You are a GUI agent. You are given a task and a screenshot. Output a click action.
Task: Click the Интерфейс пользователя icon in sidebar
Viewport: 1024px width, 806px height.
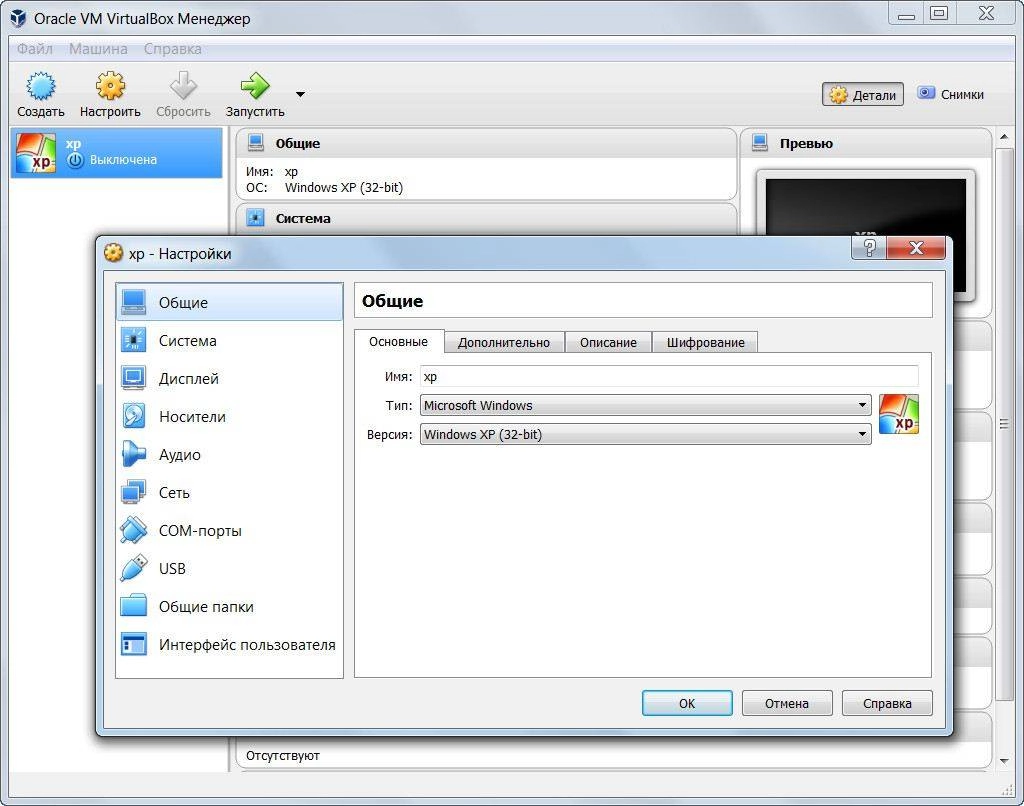(134, 644)
